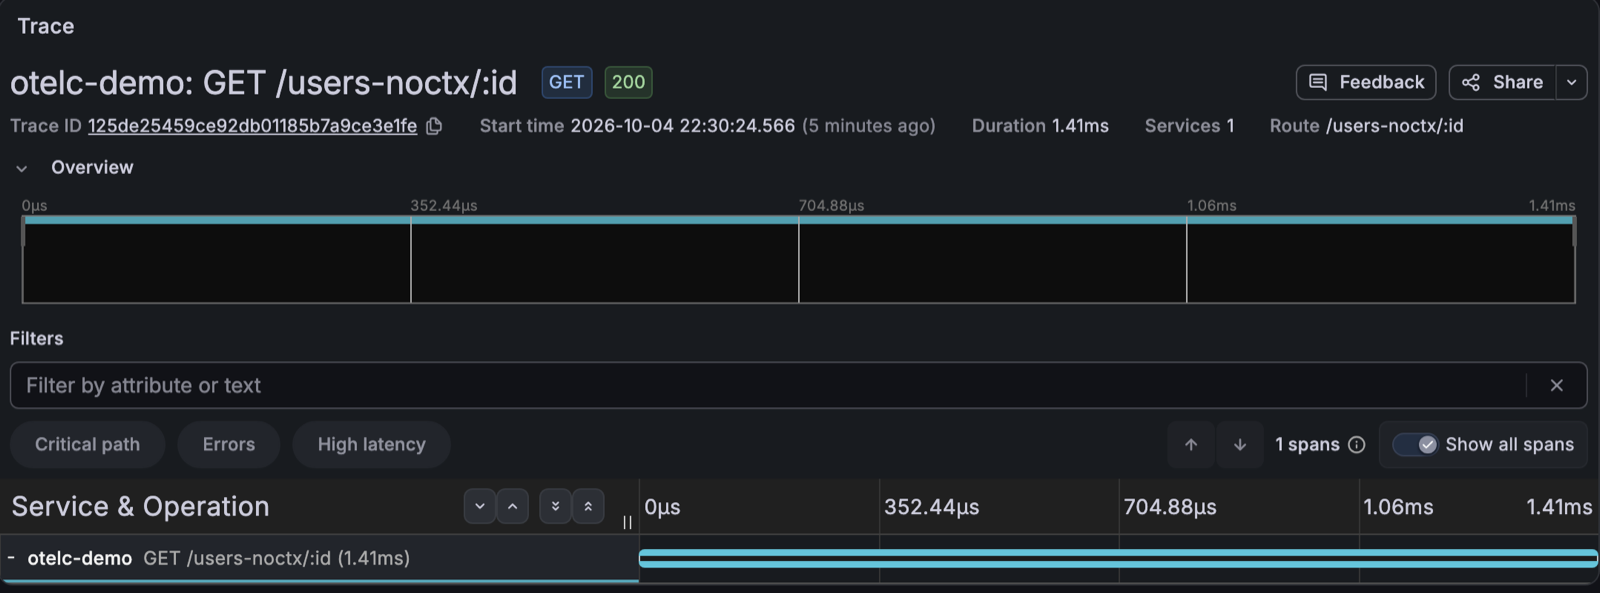
Task: Collapse one level with the single chevron up
Action: [x=512, y=506]
